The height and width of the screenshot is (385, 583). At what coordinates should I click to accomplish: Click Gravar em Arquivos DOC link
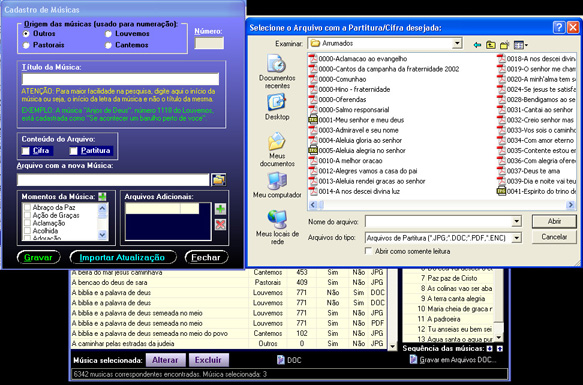click(x=453, y=360)
